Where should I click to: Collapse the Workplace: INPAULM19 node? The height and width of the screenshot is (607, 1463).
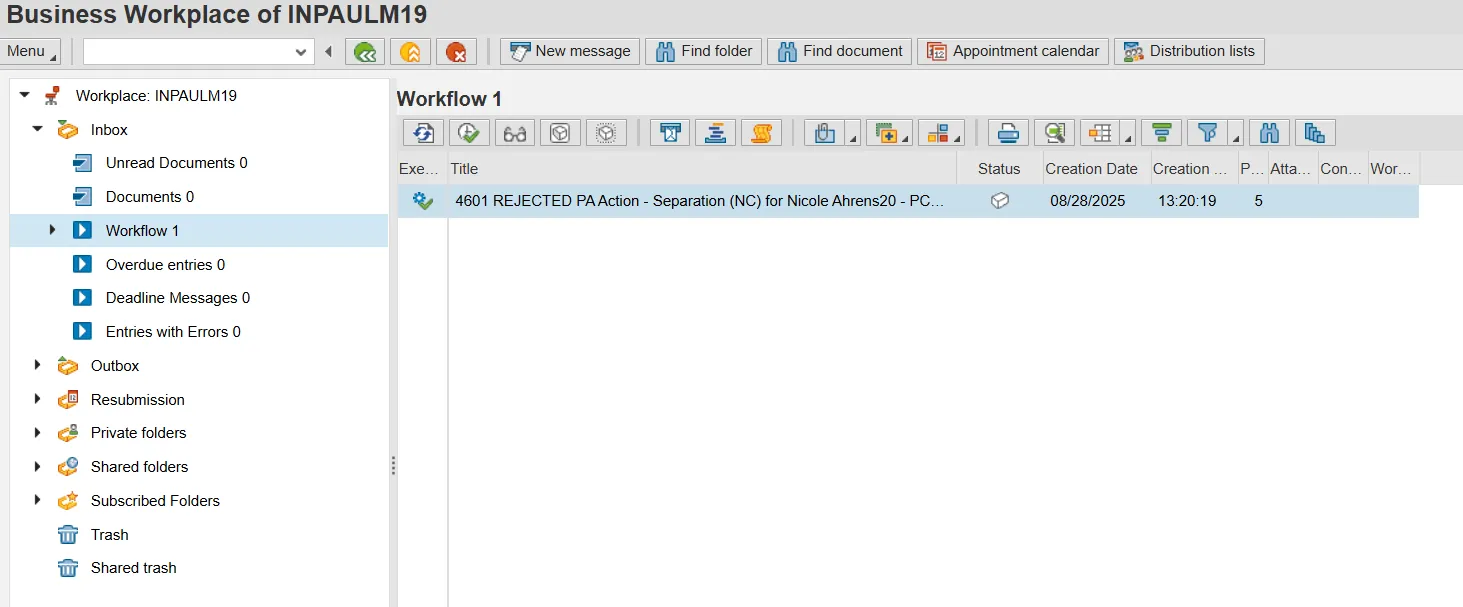pyautogui.click(x=25, y=95)
